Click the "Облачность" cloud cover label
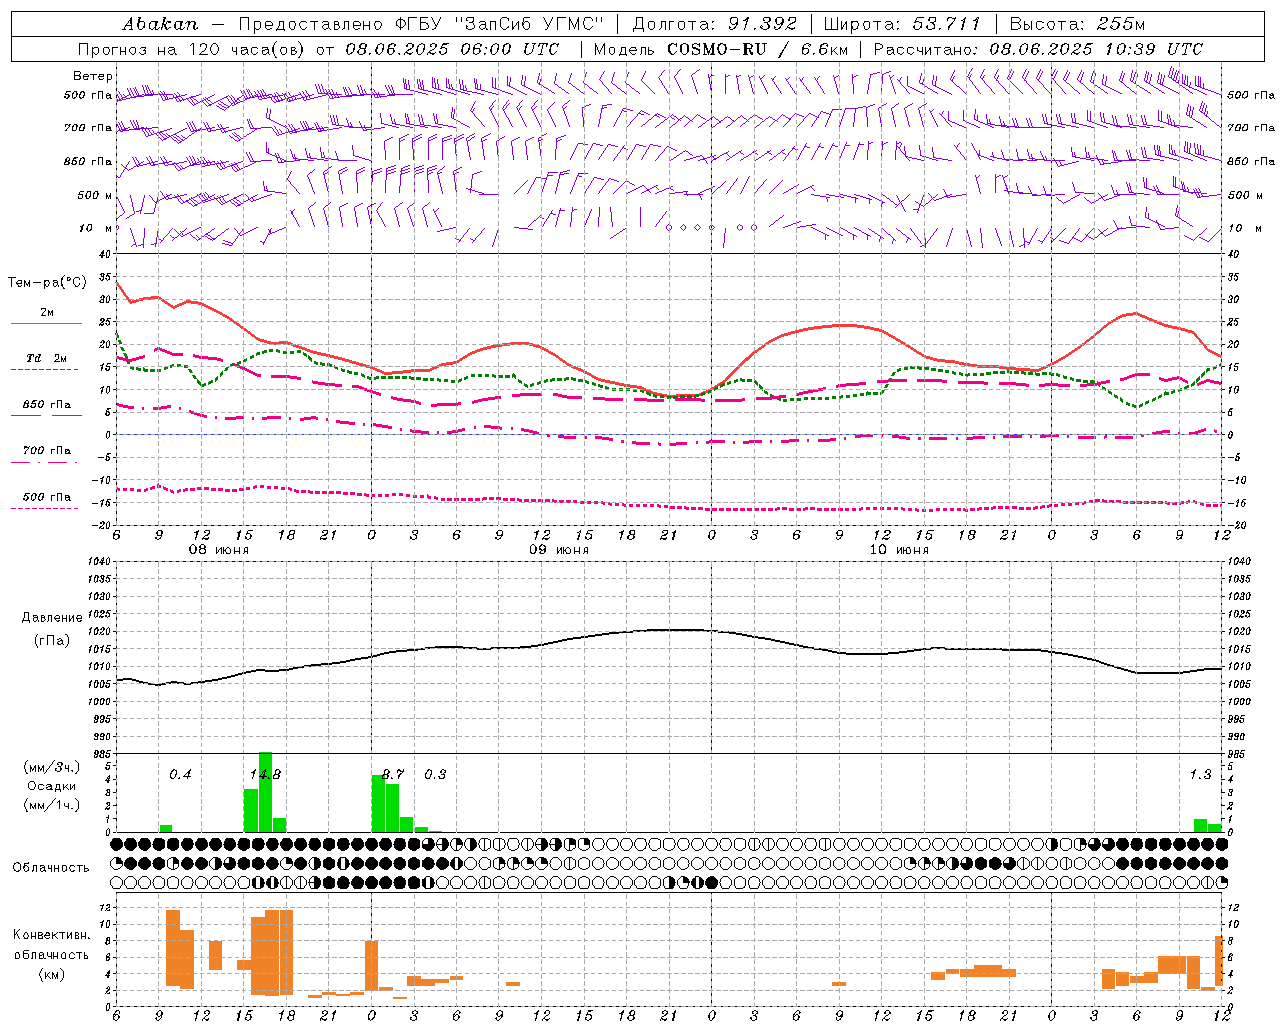 [x=51, y=867]
